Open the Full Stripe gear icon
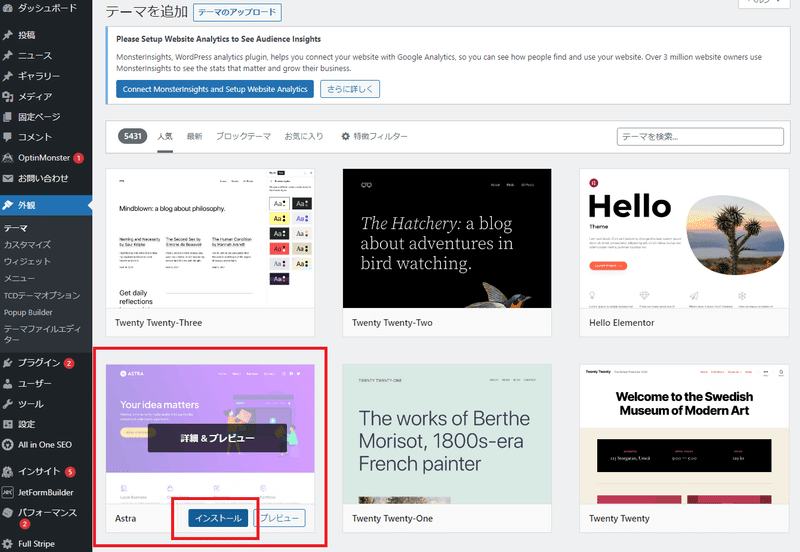 click(x=7, y=544)
